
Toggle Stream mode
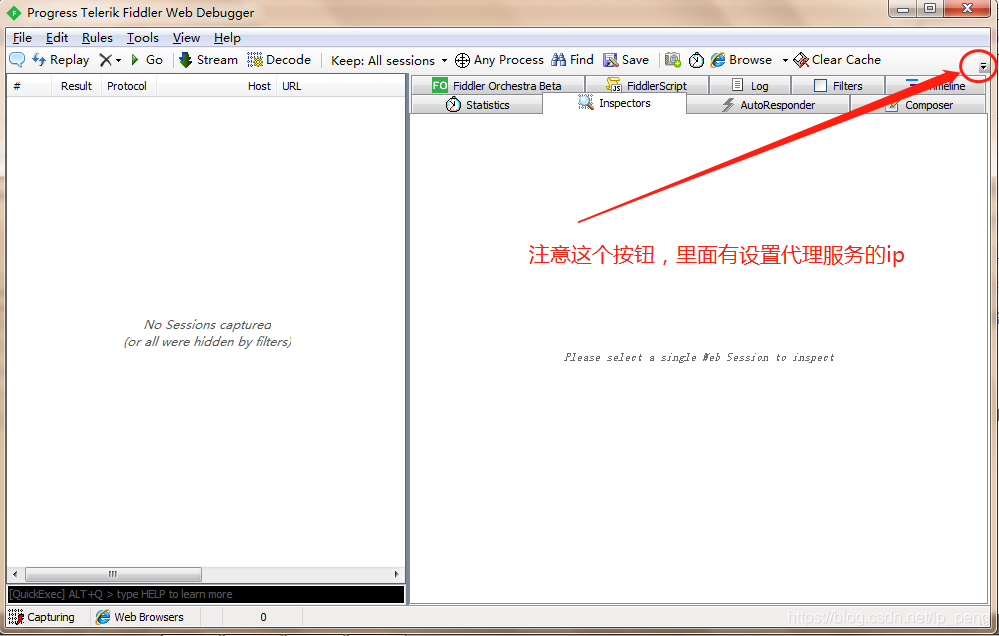pos(208,60)
